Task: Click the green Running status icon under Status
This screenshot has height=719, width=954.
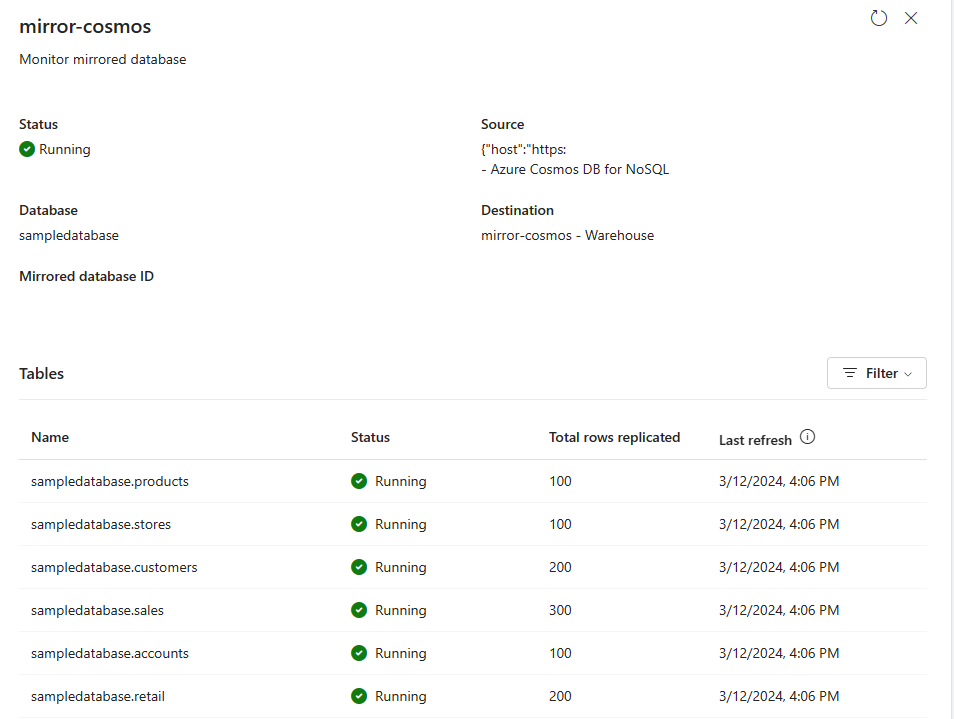Action: pos(27,149)
